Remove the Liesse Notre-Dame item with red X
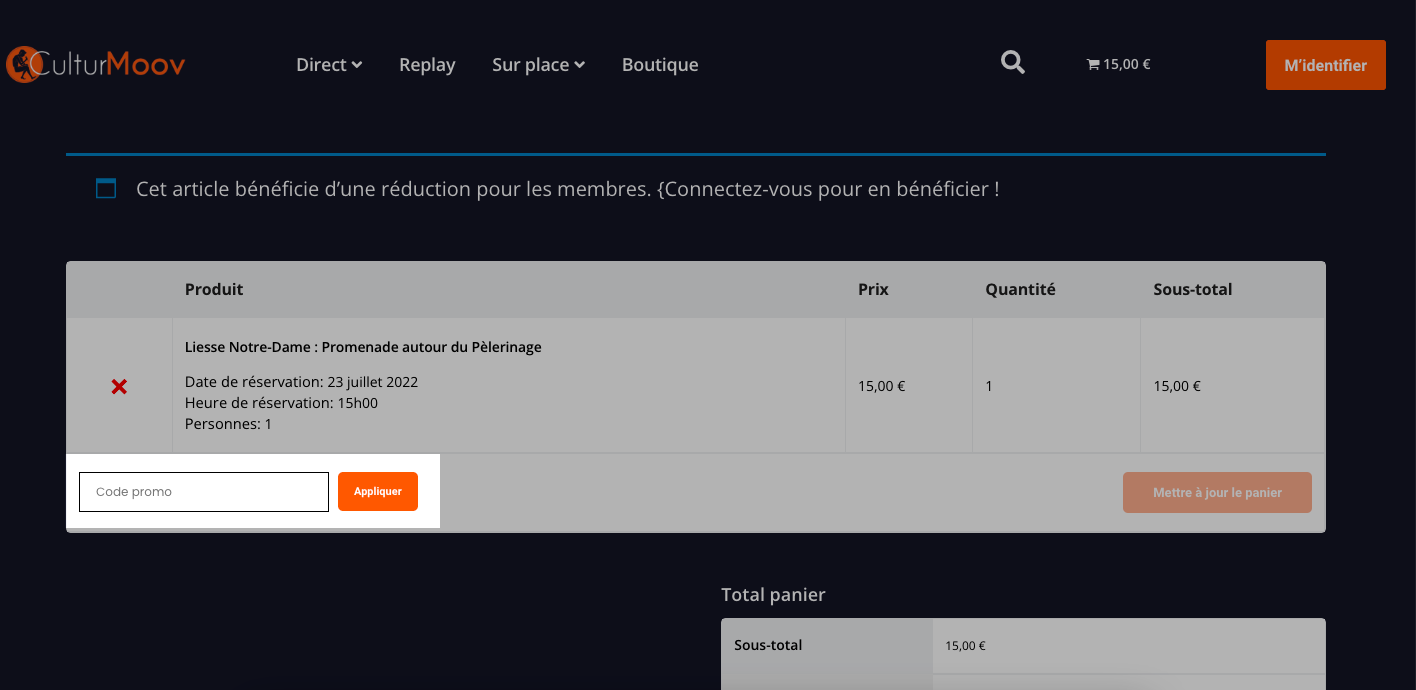The image size is (1416, 690). pyautogui.click(x=119, y=386)
